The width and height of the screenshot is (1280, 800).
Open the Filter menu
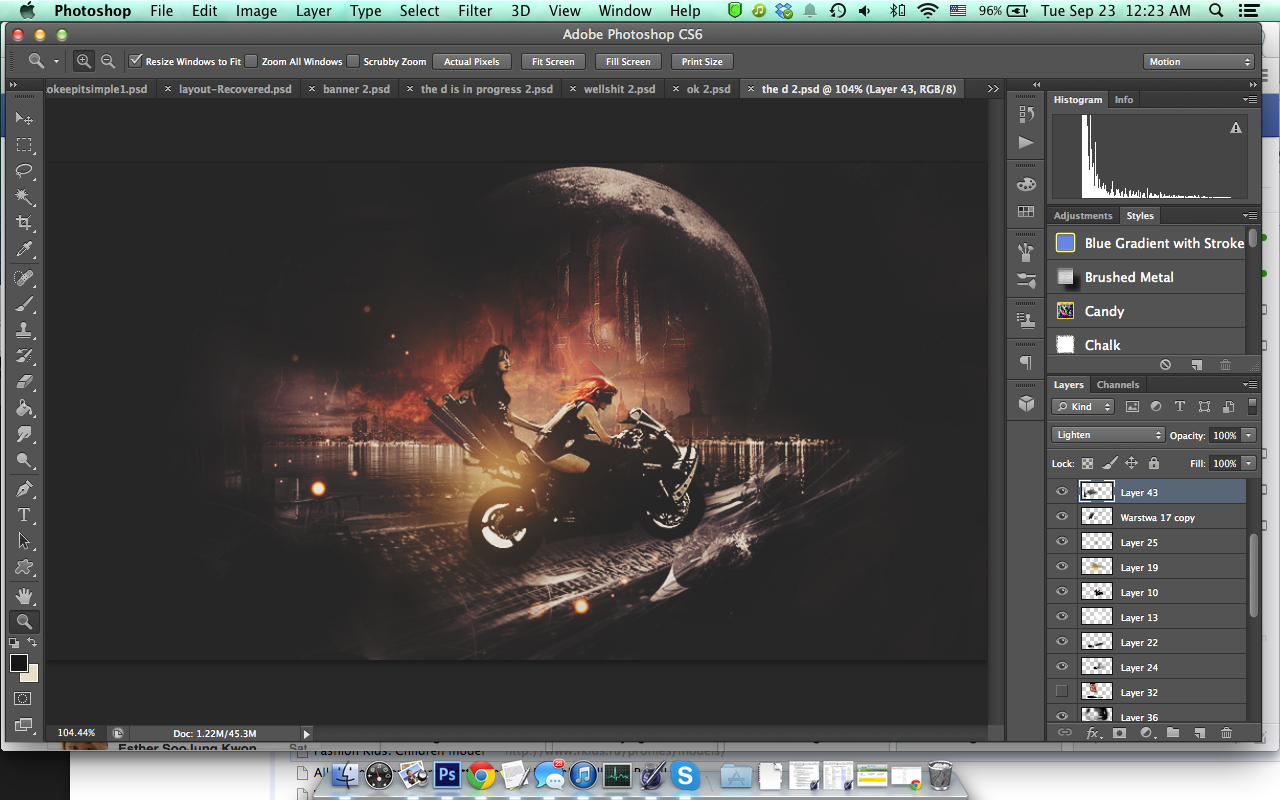(475, 11)
